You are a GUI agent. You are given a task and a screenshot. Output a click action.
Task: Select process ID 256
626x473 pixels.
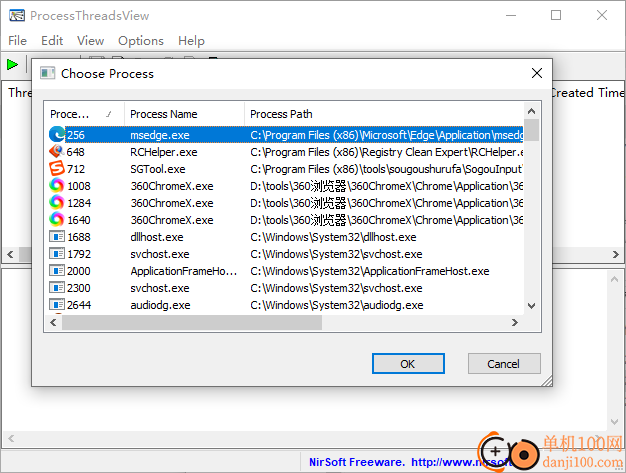coord(76,135)
